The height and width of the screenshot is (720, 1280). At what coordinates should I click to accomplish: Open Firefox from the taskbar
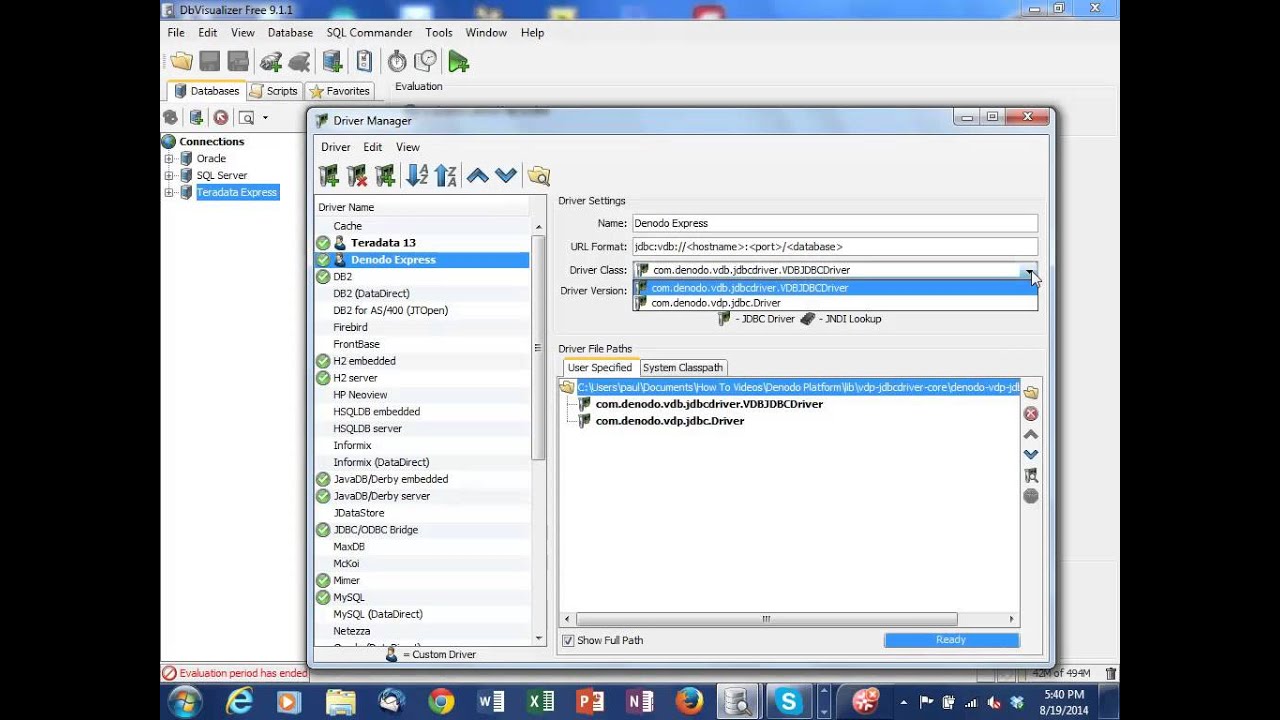tap(689, 702)
